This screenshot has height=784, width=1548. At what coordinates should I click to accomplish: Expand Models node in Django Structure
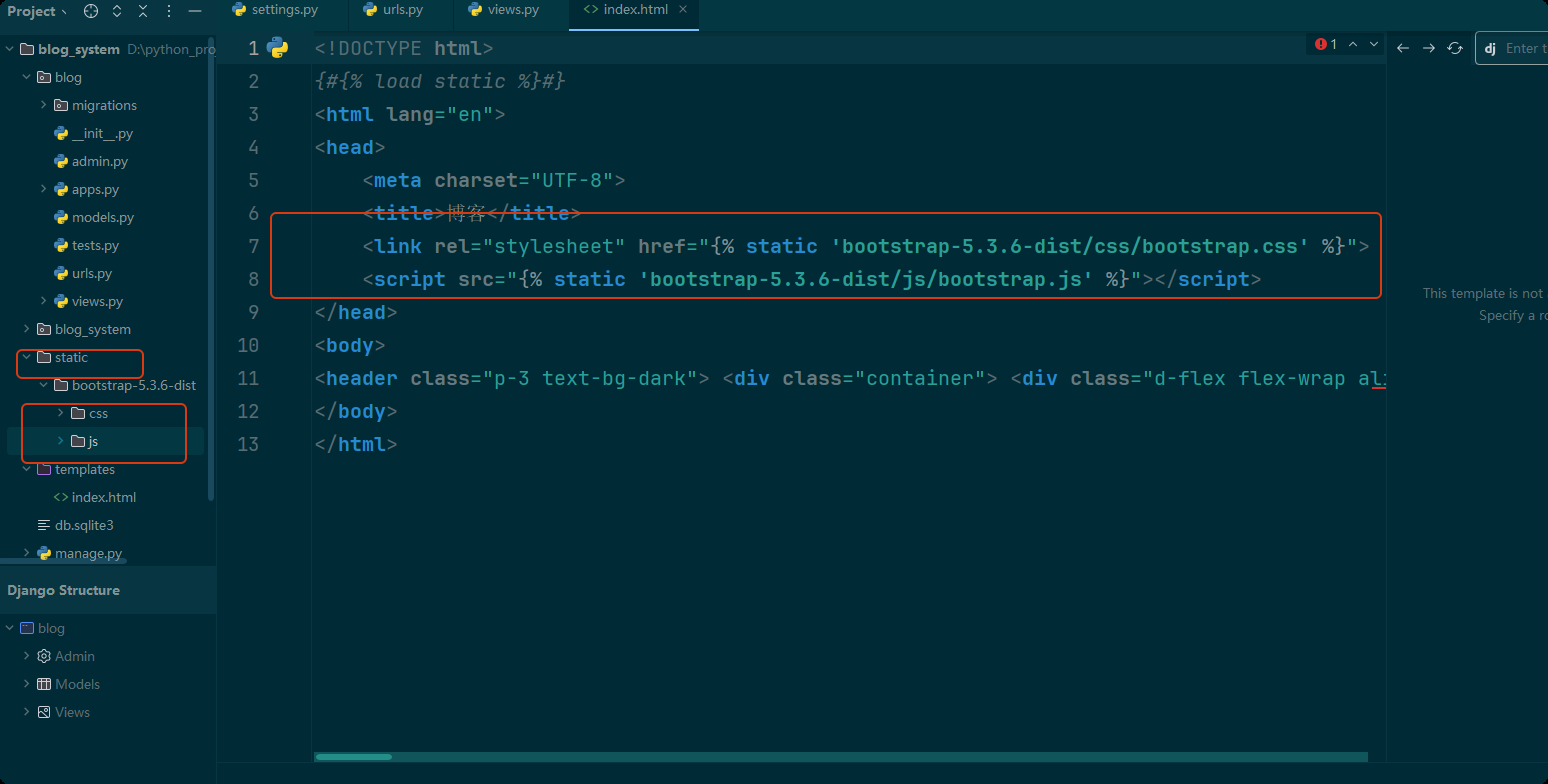[27, 684]
